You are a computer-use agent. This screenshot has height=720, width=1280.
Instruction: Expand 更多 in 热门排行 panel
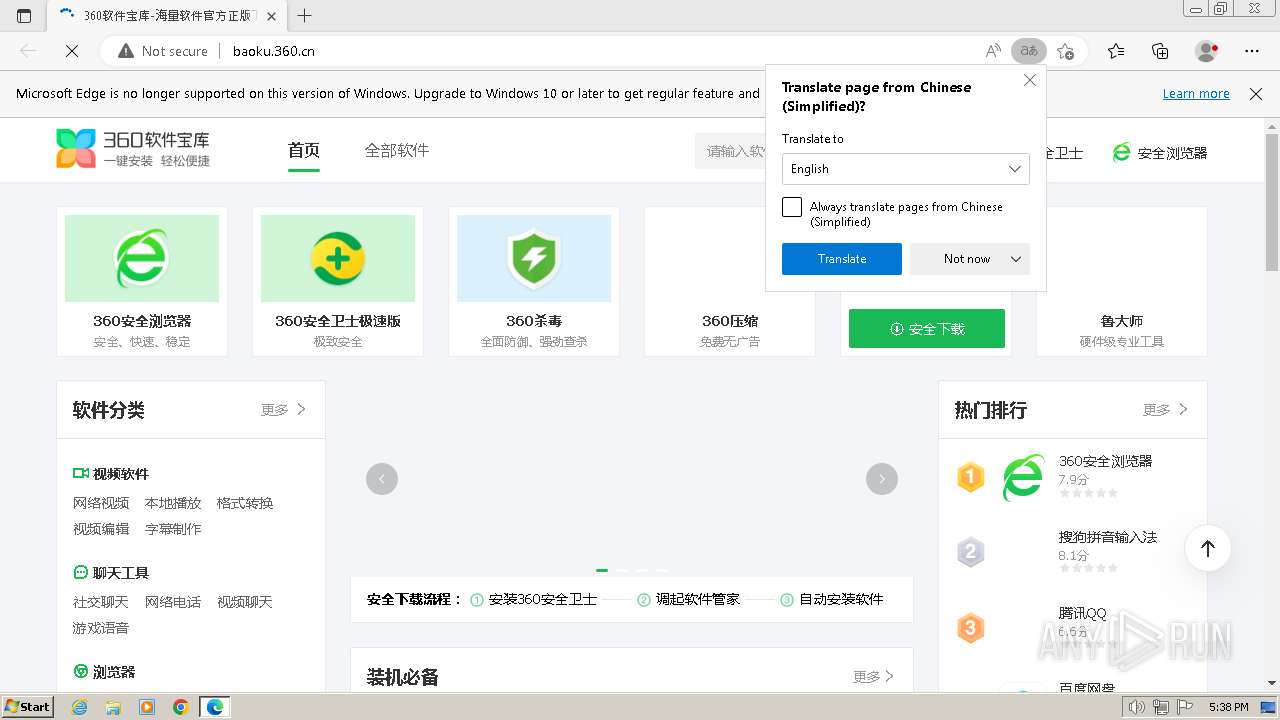(1166, 410)
